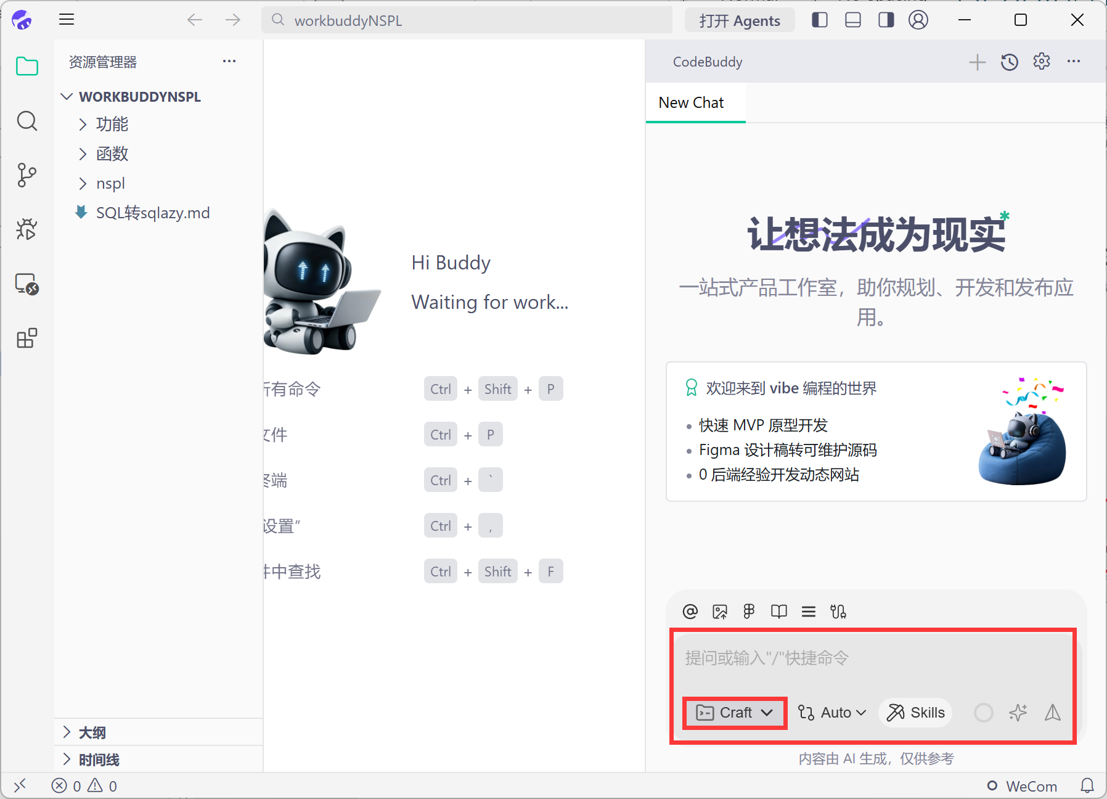
Task: Click the 打开 Agents button
Action: point(739,20)
